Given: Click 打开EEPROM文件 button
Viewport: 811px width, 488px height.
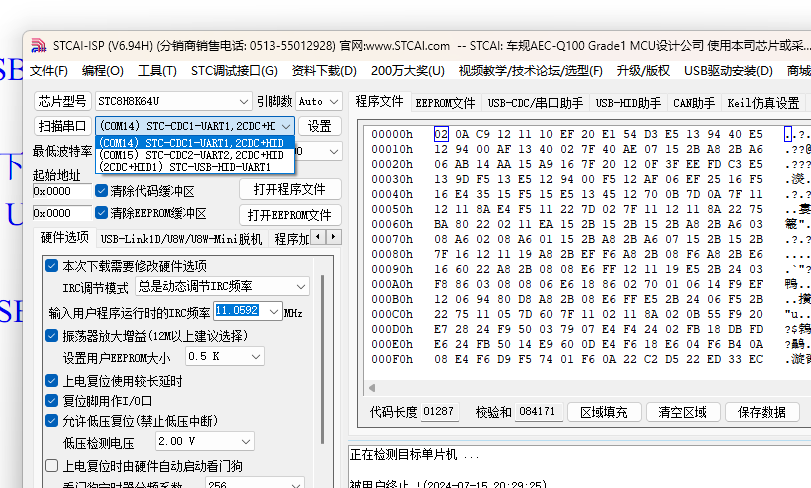Looking at the screenshot, I should (x=290, y=215).
